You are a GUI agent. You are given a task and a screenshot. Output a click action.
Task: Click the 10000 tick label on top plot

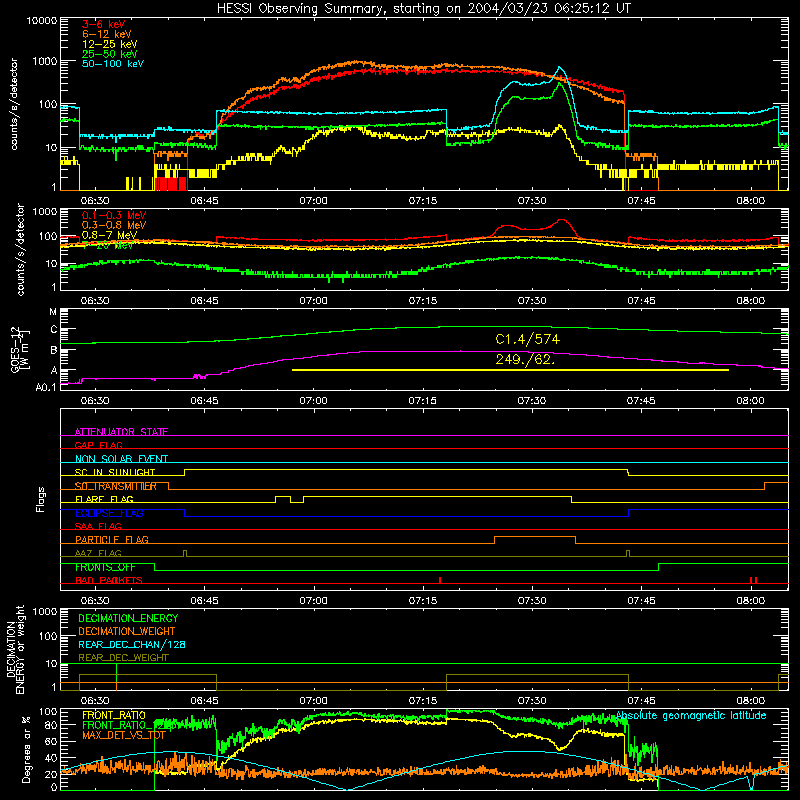pos(42,21)
